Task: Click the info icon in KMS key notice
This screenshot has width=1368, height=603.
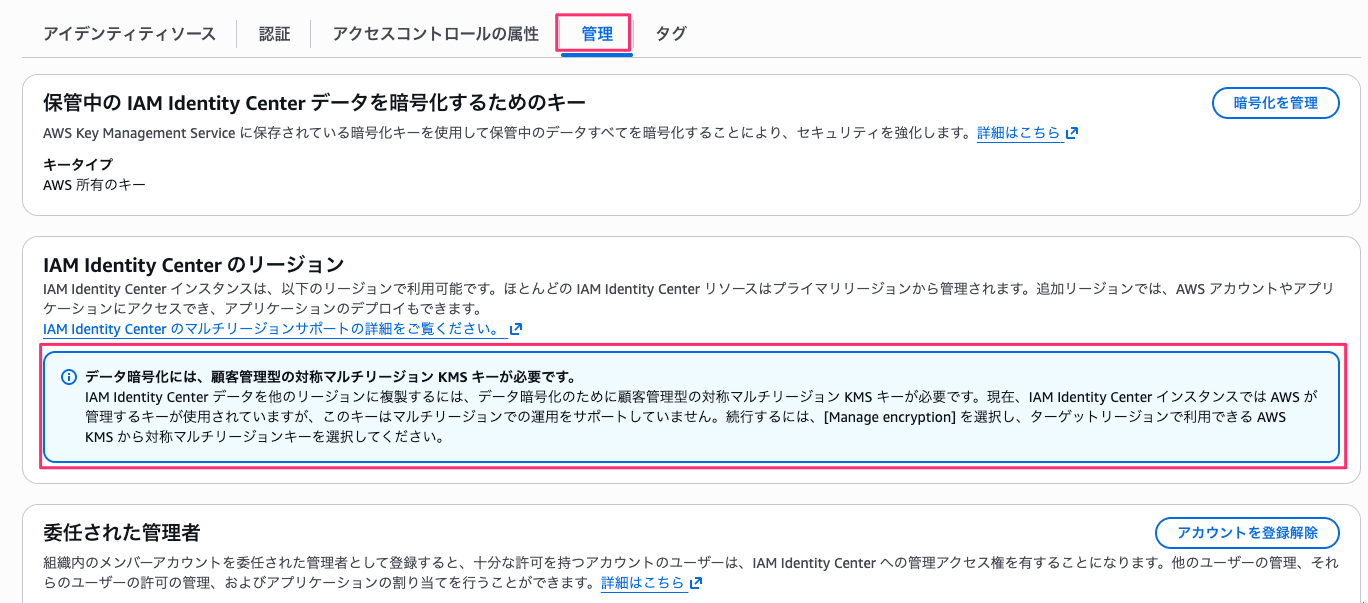Action: 69,377
